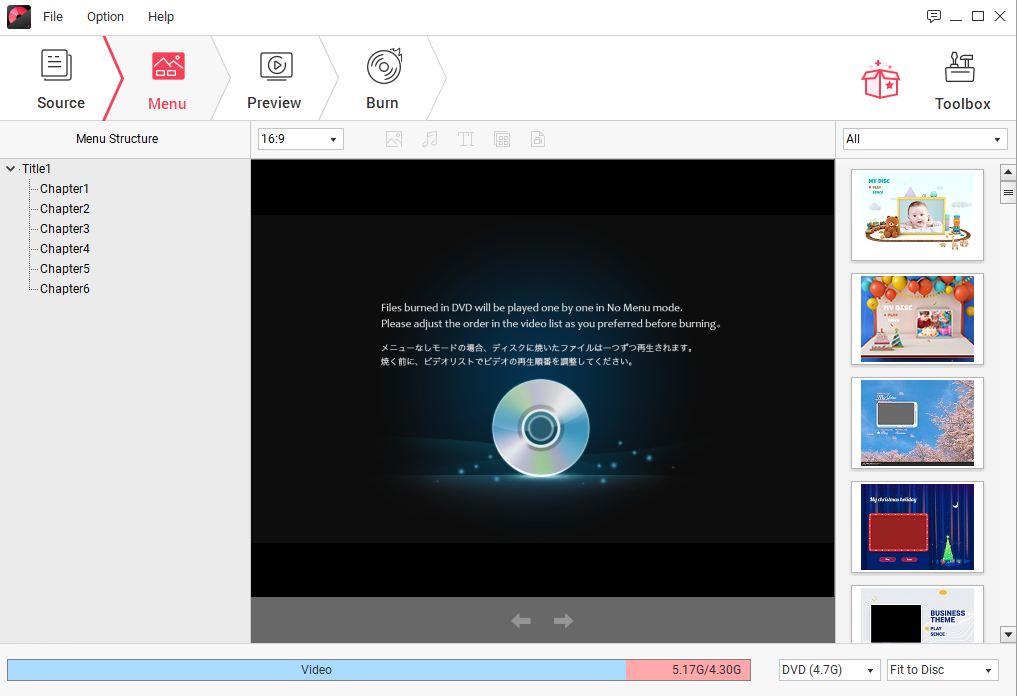Image resolution: width=1017 pixels, height=696 pixels.
Task: Open the Option menu
Action: pos(105,17)
